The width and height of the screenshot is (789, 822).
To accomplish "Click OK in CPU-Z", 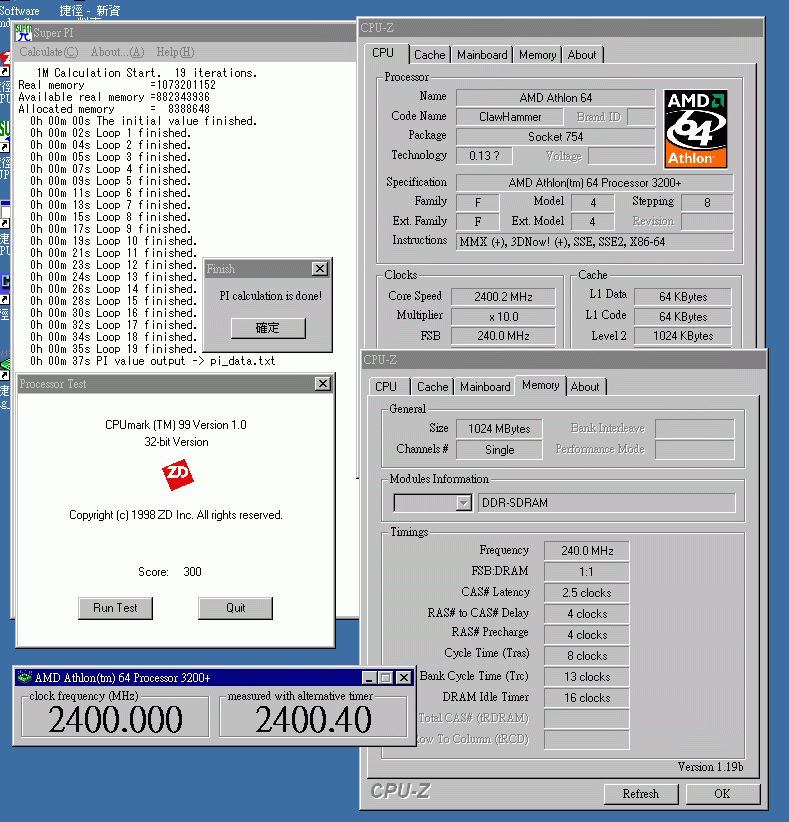I will tap(722, 794).
